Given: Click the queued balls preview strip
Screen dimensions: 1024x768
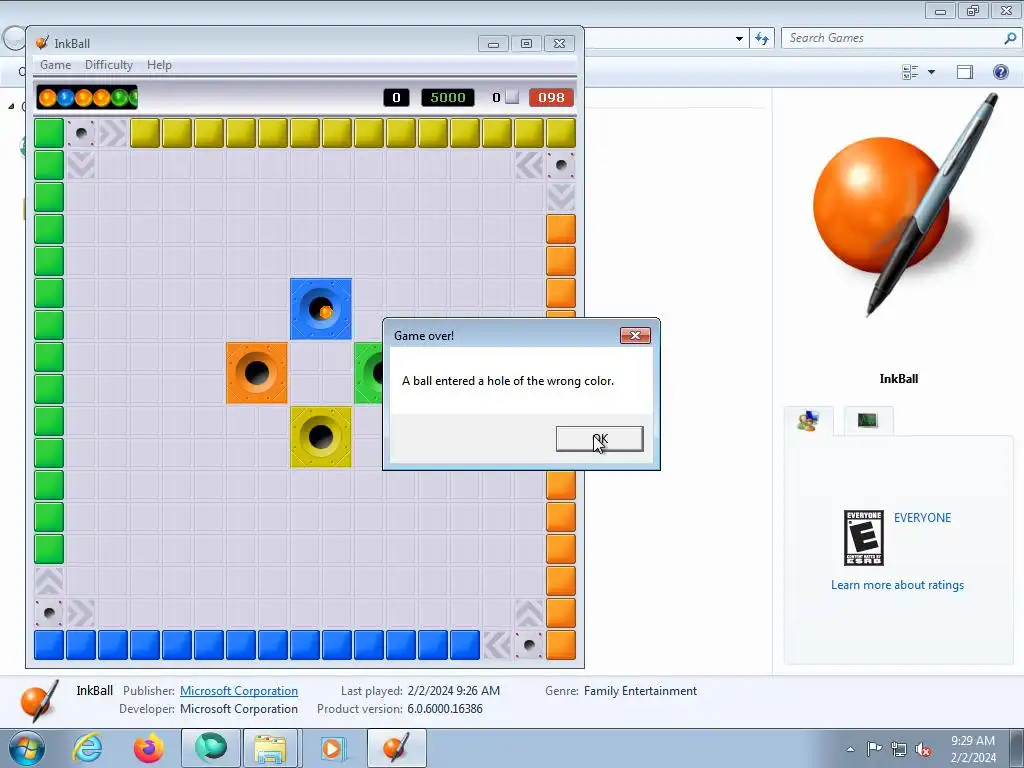Looking at the screenshot, I should (x=87, y=97).
